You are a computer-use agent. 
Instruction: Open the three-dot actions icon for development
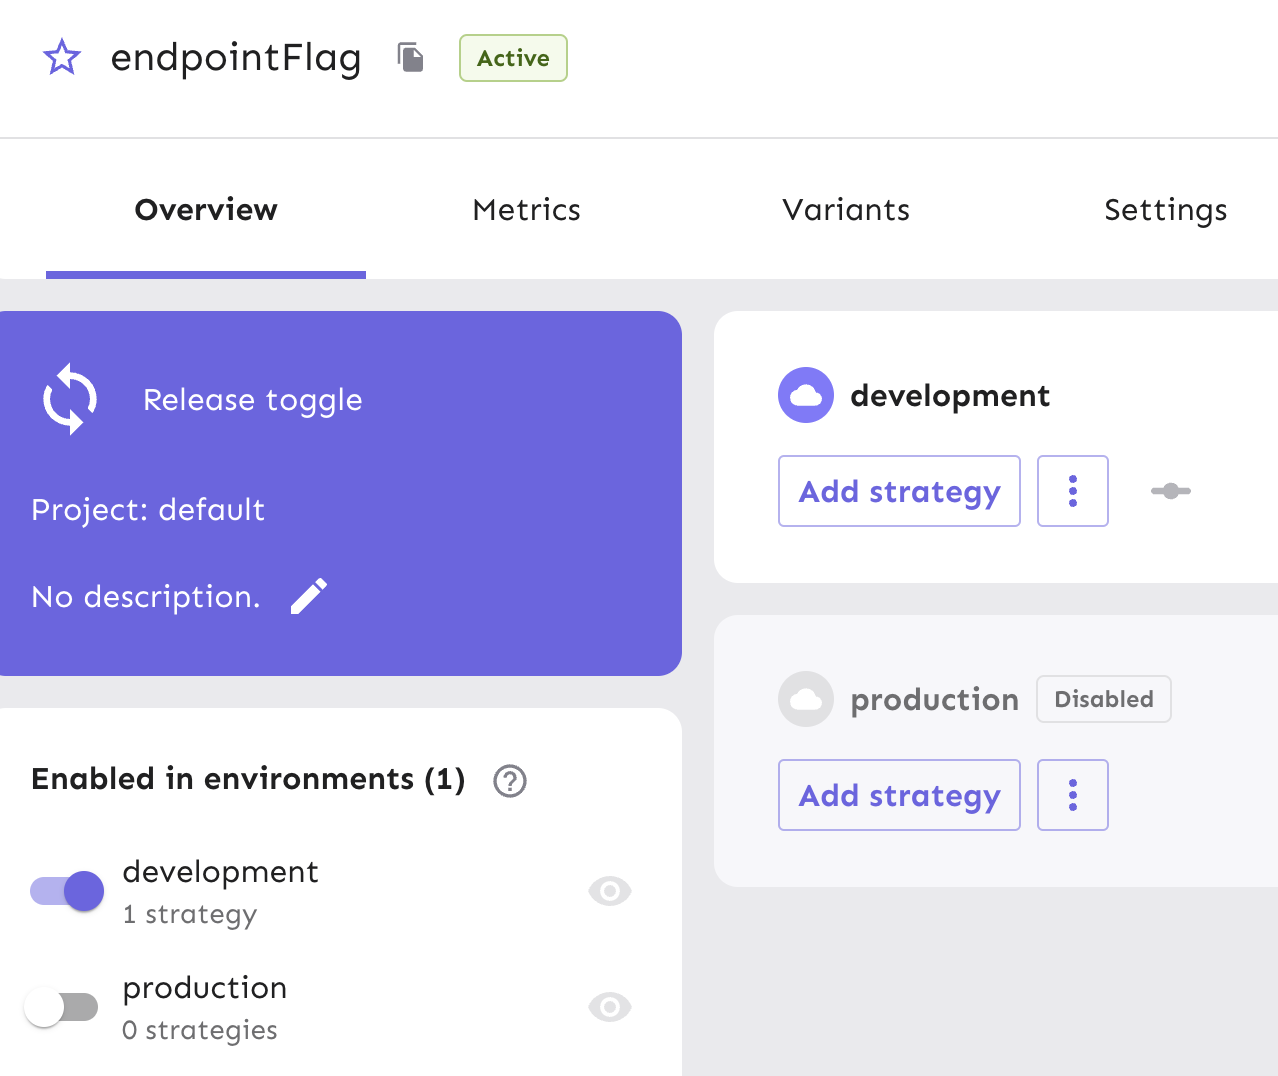pos(1072,491)
